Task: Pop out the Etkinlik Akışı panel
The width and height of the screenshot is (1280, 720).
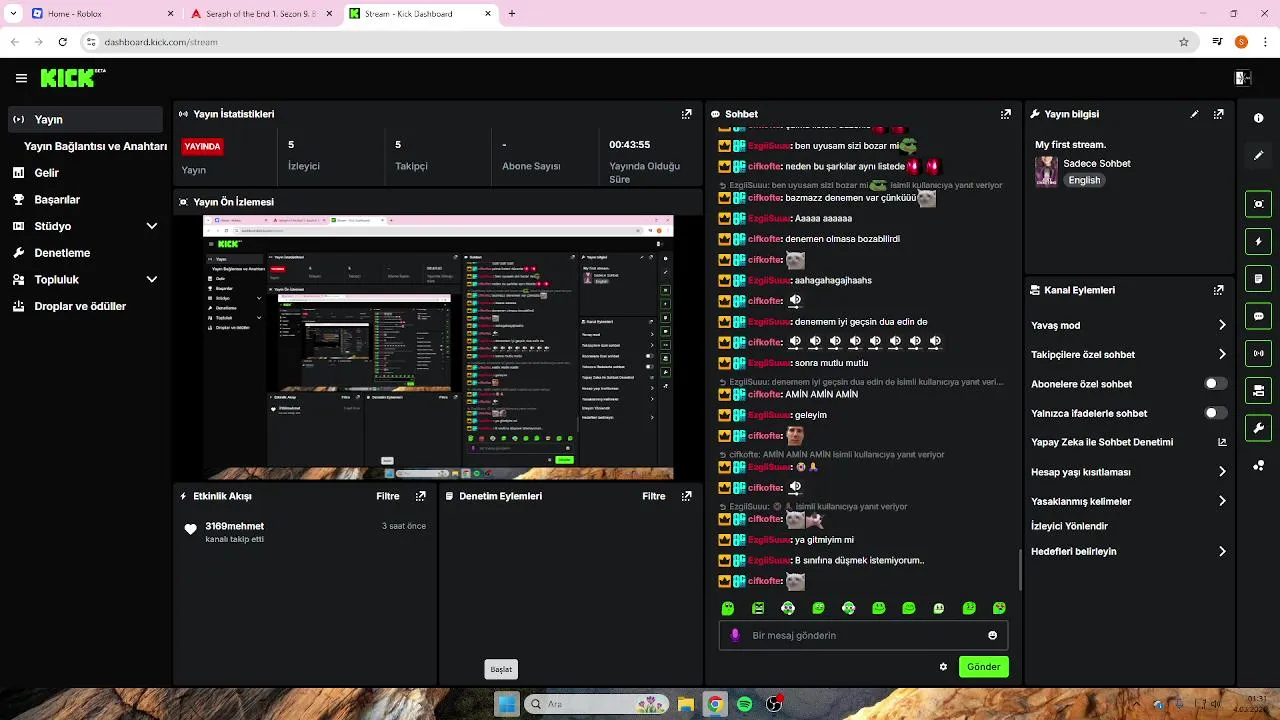Action: pyautogui.click(x=420, y=496)
